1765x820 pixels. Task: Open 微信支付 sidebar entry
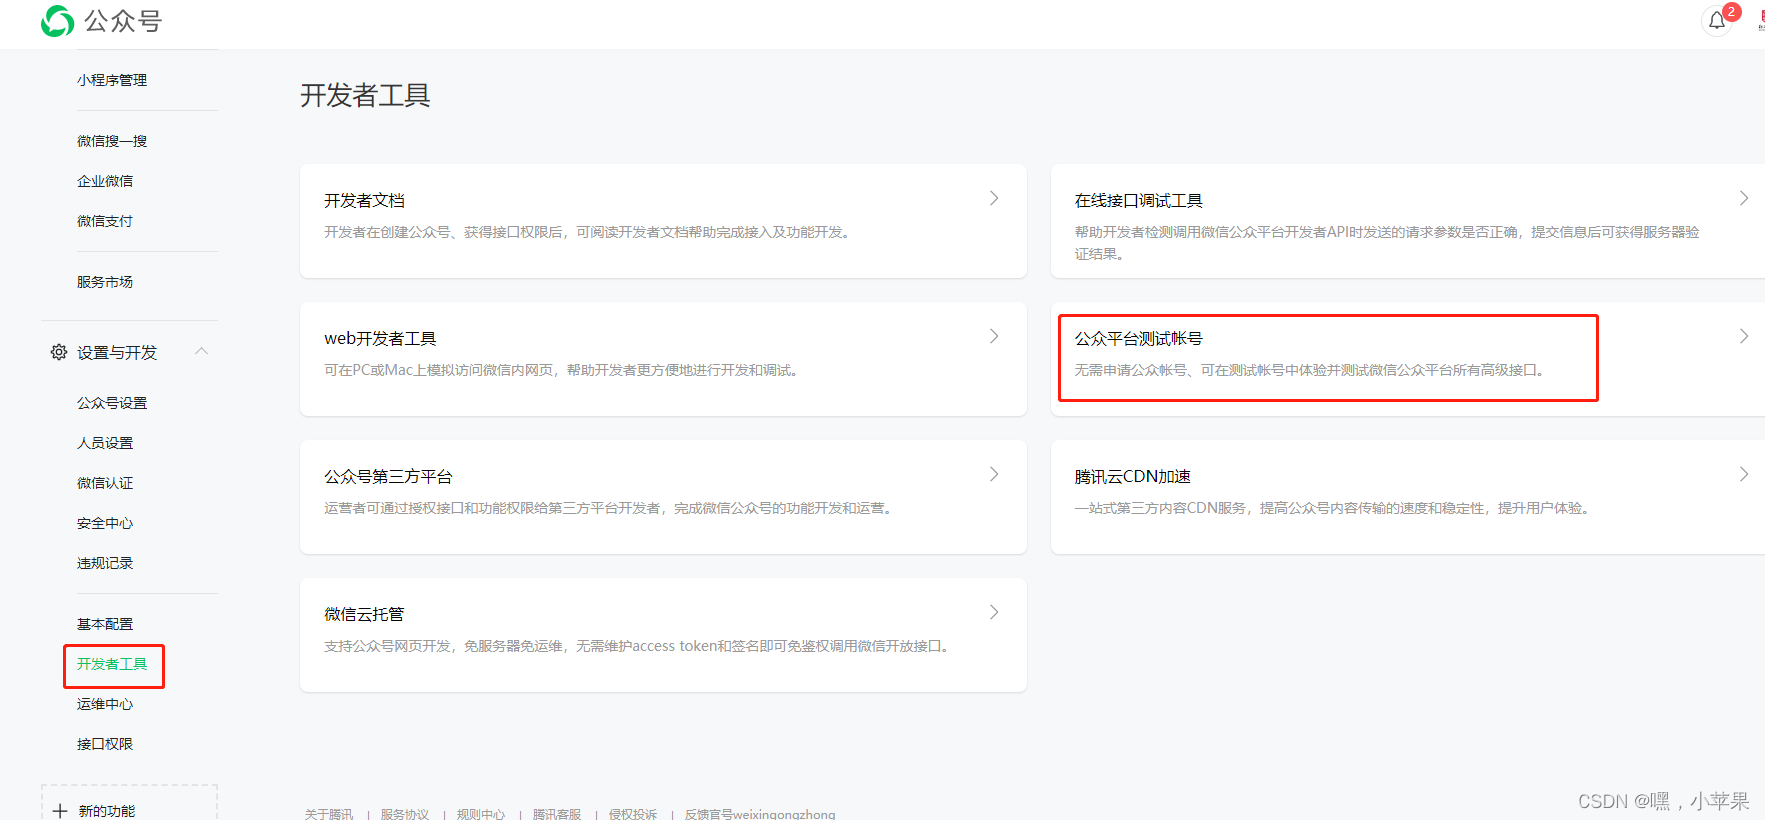tap(105, 221)
